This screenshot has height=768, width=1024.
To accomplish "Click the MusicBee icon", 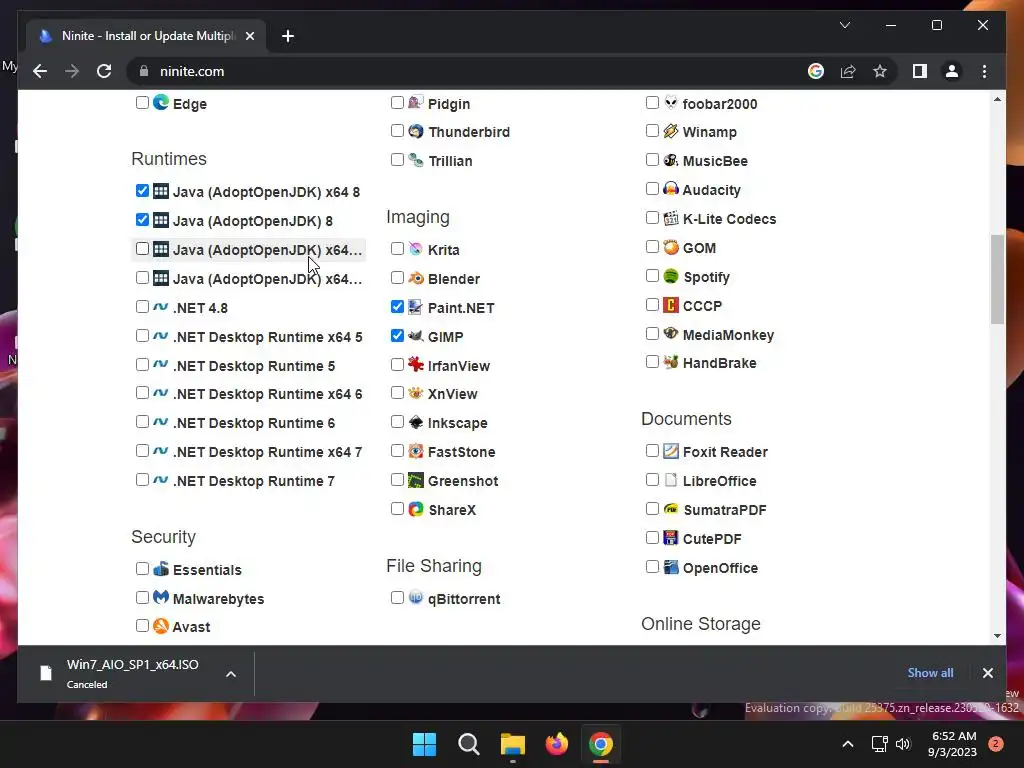I will (671, 160).
